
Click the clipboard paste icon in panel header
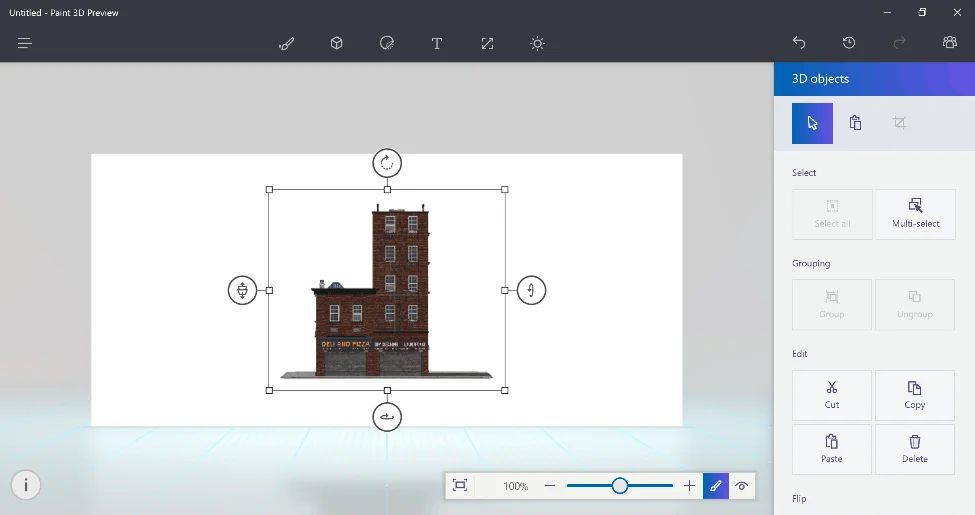[x=856, y=123]
